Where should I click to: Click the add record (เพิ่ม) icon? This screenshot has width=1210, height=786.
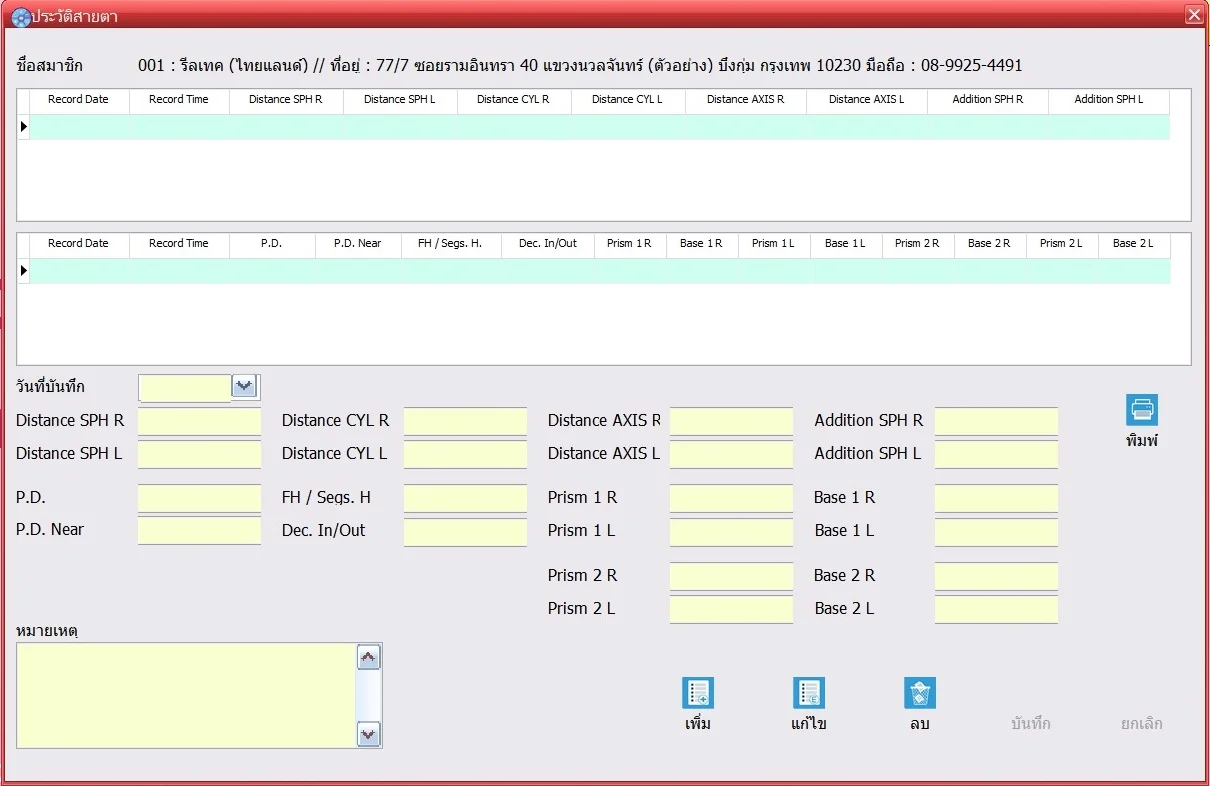pyautogui.click(x=698, y=693)
